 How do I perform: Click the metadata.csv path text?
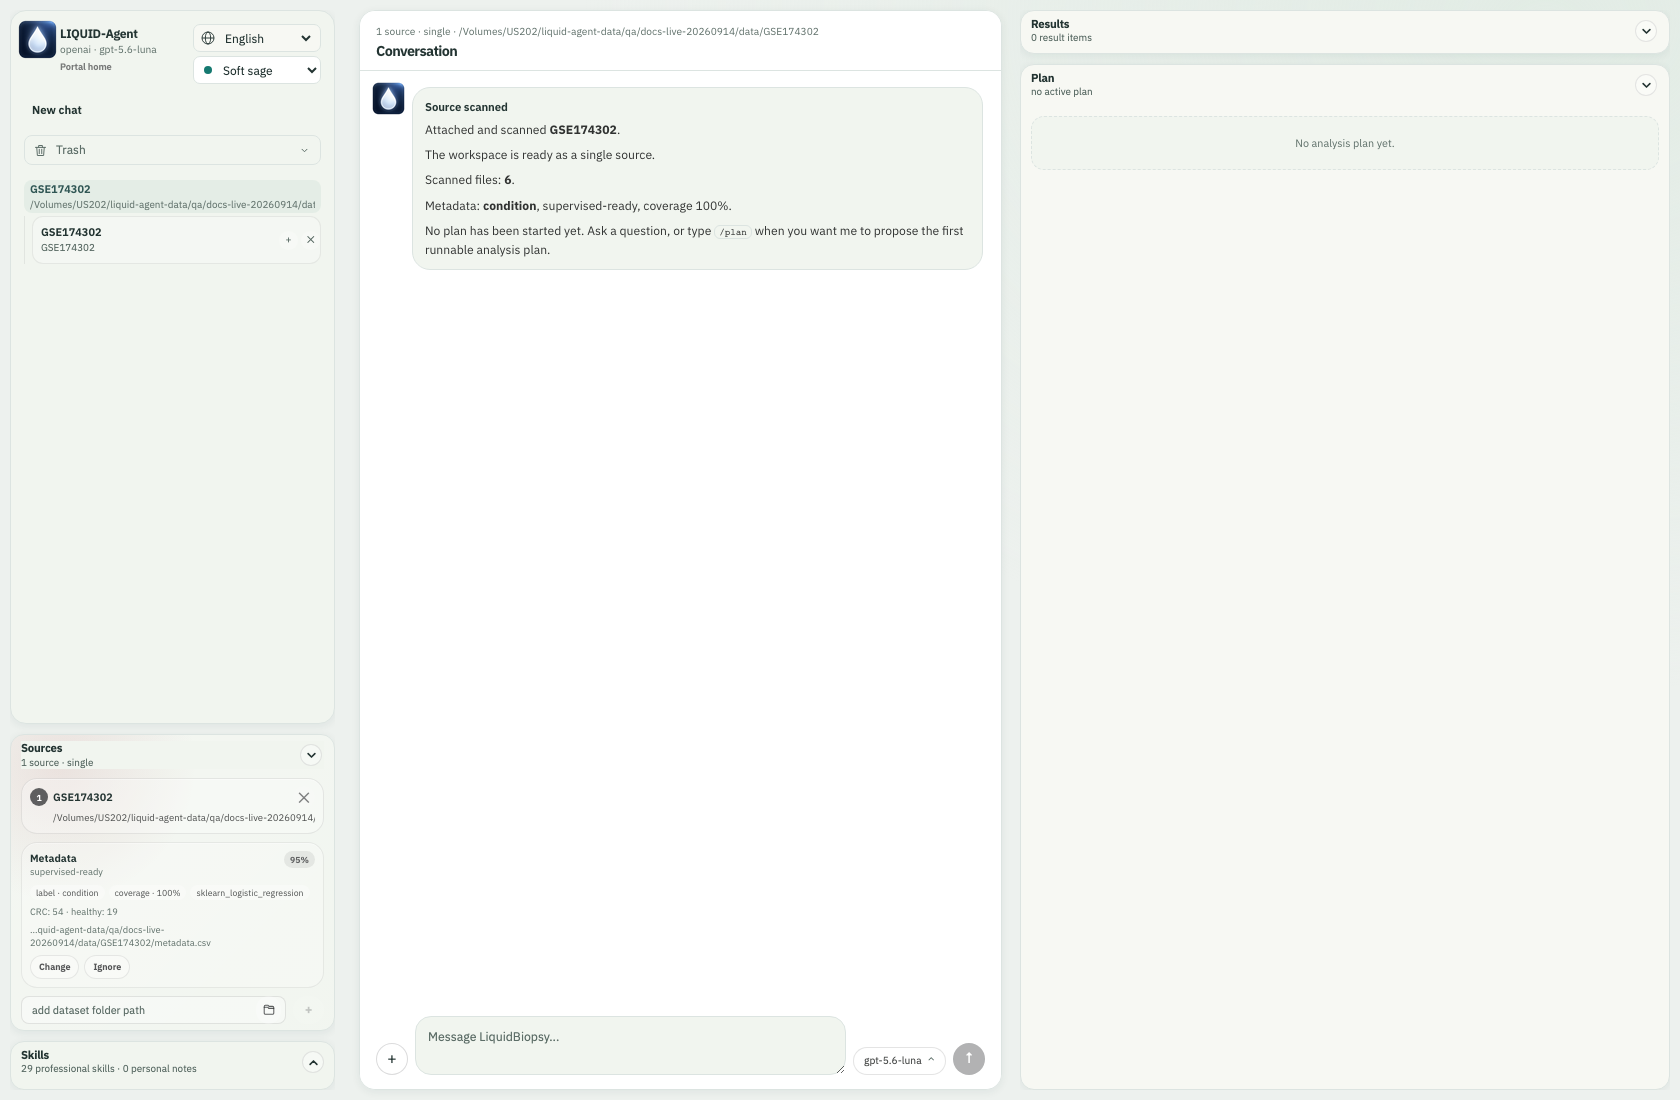[120, 936]
